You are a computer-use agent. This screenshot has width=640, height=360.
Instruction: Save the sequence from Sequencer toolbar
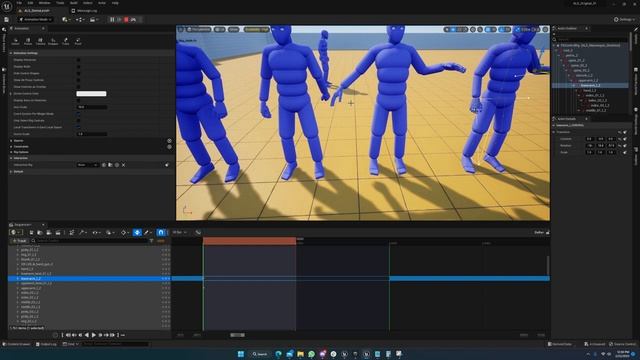pyautogui.click(x=31, y=232)
